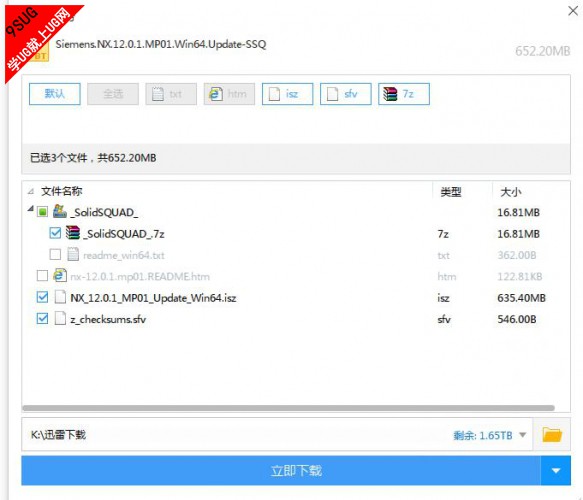Click the _SolidSQUAD_.7z archive icon

coord(73,233)
